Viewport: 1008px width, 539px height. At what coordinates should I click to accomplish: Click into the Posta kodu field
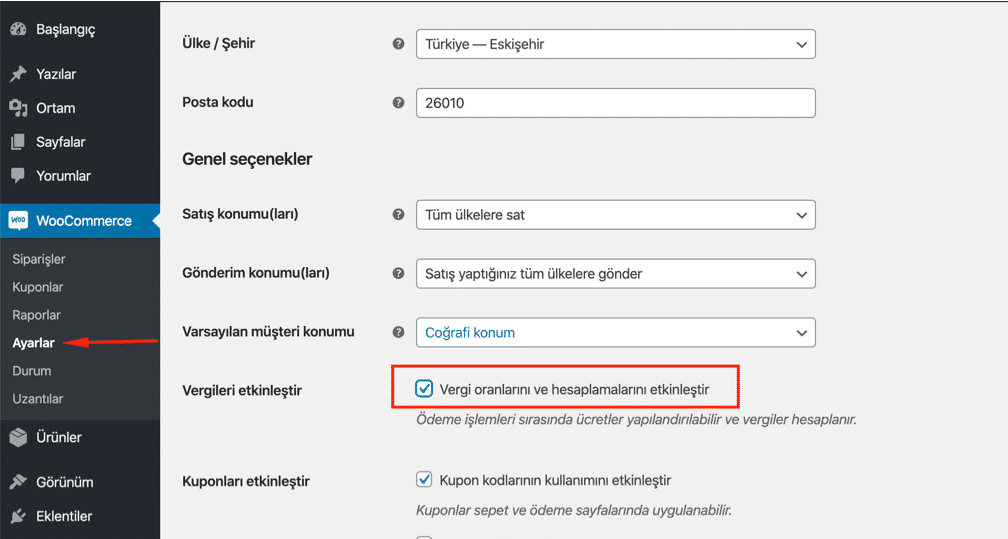coord(615,103)
